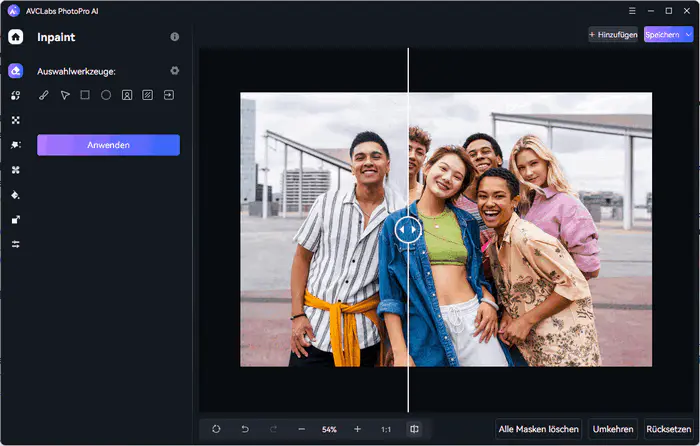
Task: Pick the arrow pointer selection tool
Action: pyautogui.click(x=65, y=95)
